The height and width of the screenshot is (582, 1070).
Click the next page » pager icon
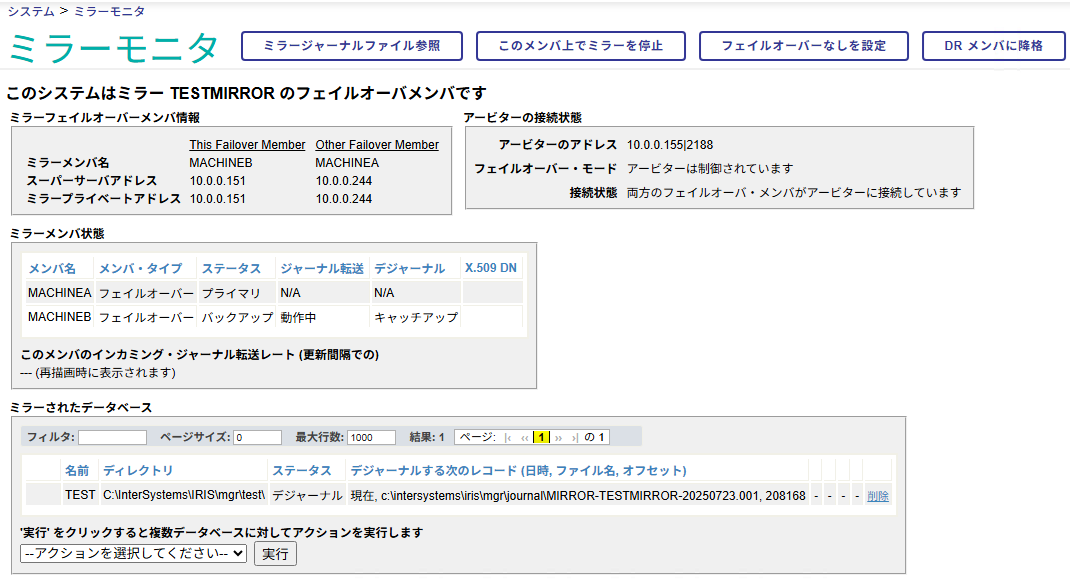pyautogui.click(x=558, y=437)
